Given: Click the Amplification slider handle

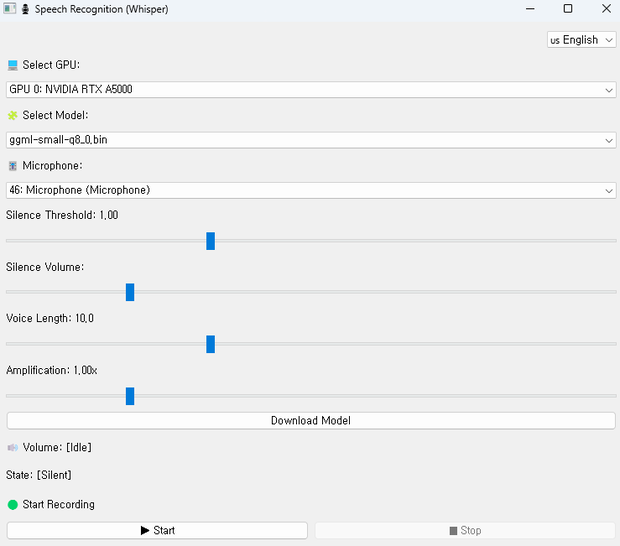Looking at the screenshot, I should (x=130, y=396).
